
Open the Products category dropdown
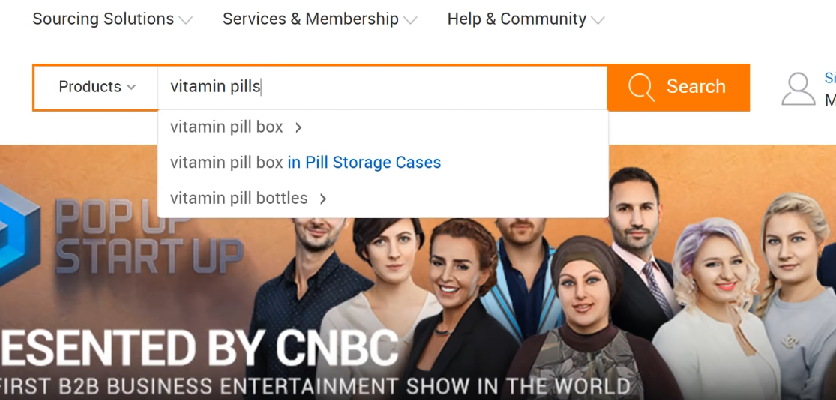(96, 87)
